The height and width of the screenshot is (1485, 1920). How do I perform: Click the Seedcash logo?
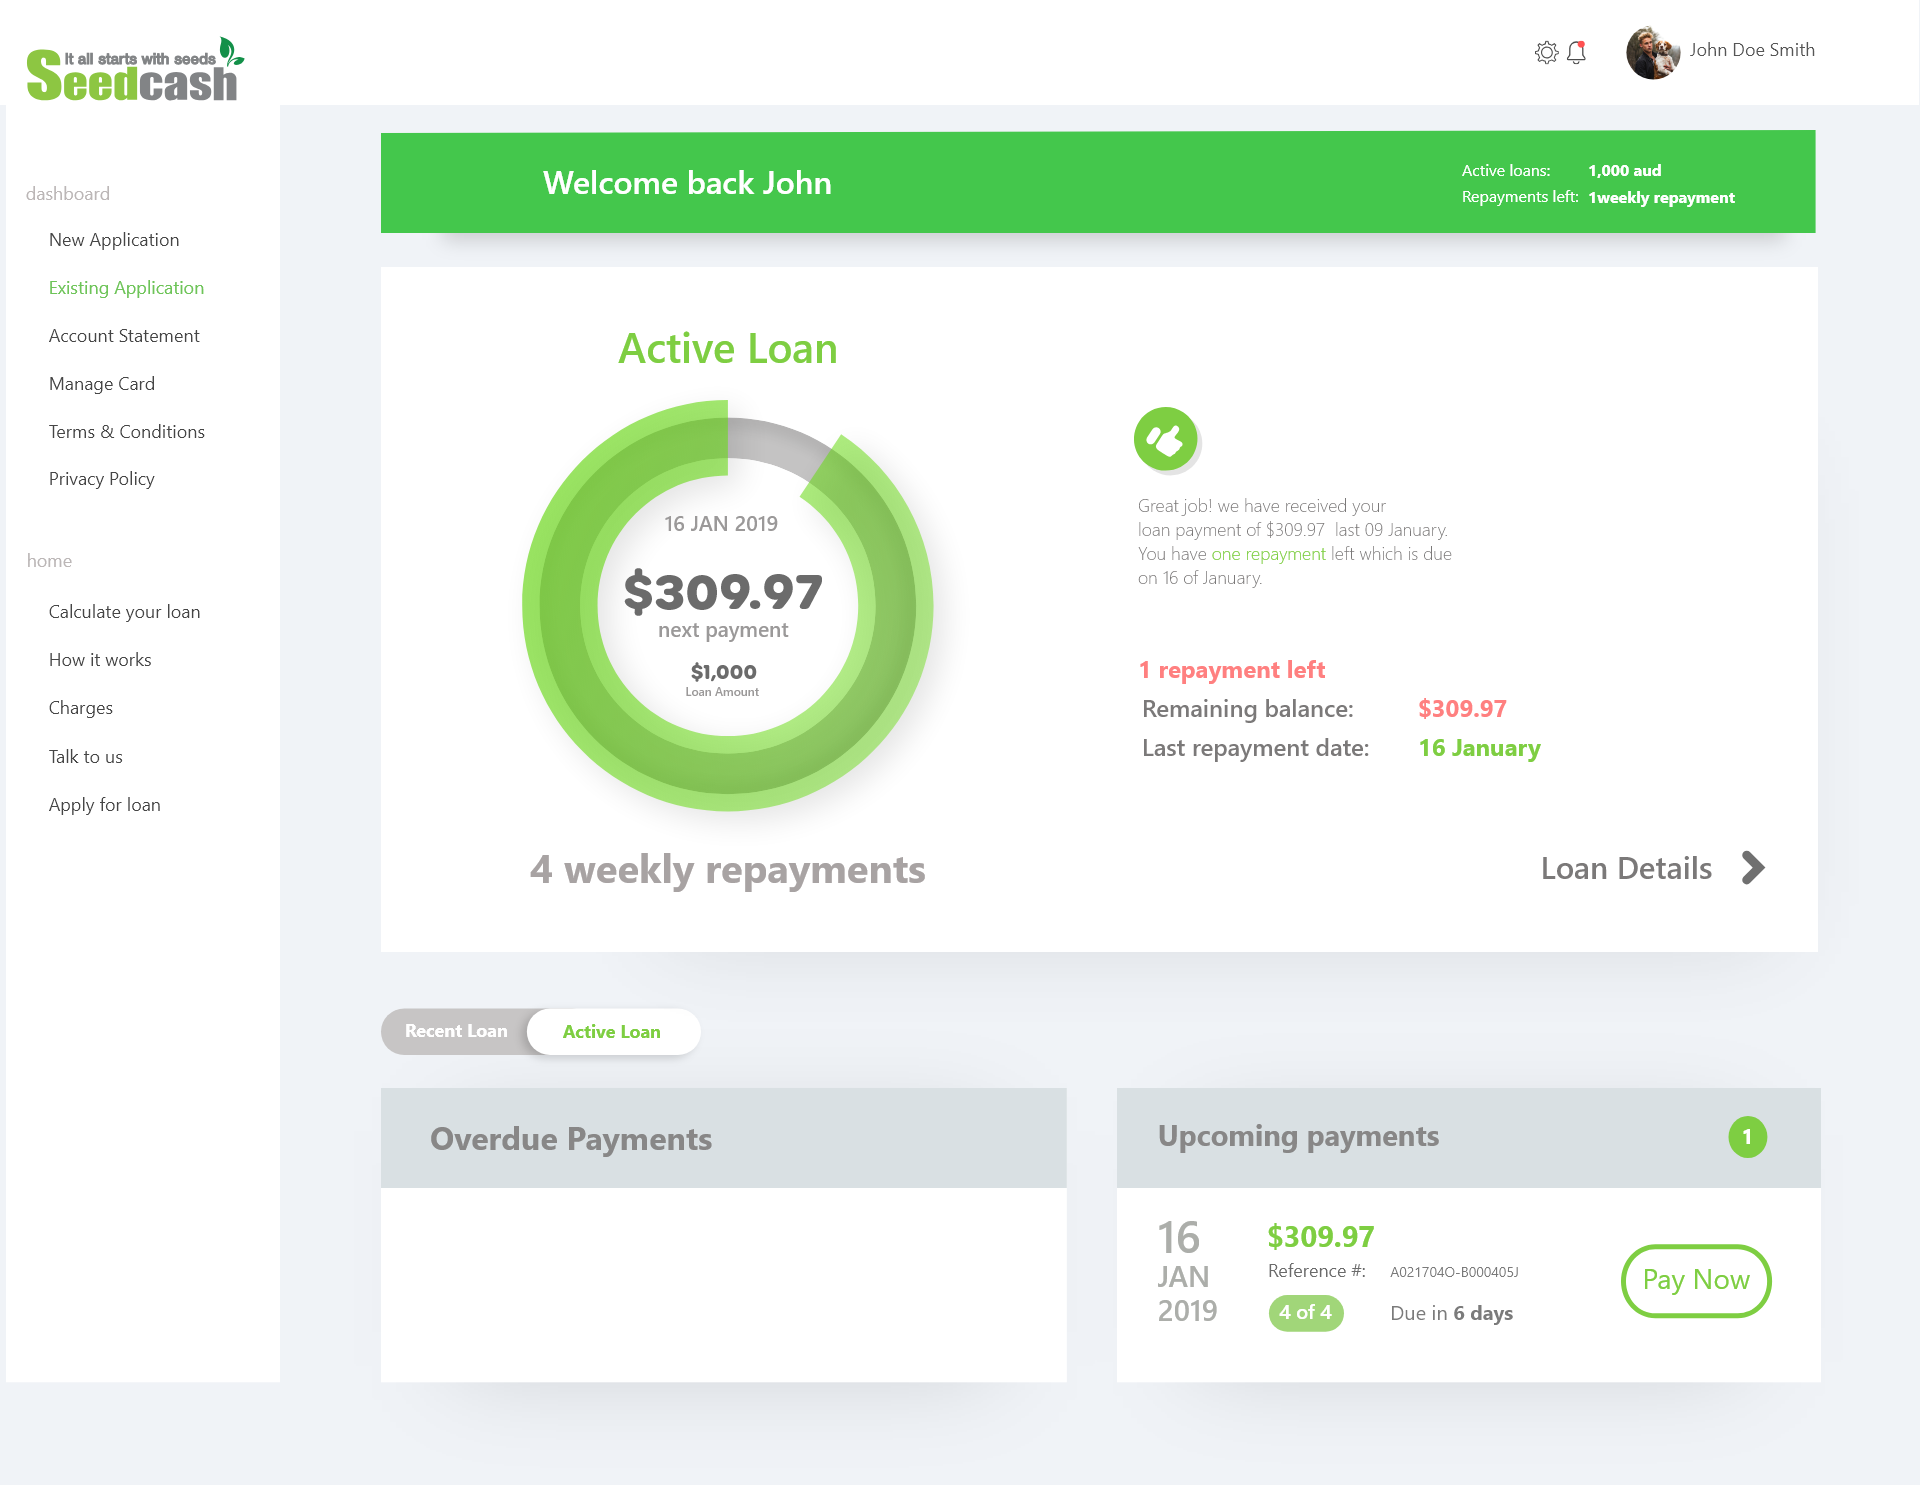click(x=135, y=70)
